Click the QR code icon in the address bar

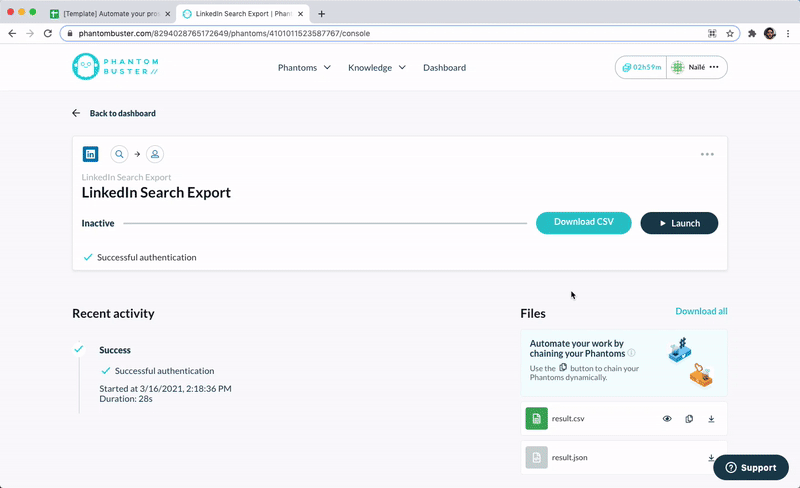pos(712,33)
